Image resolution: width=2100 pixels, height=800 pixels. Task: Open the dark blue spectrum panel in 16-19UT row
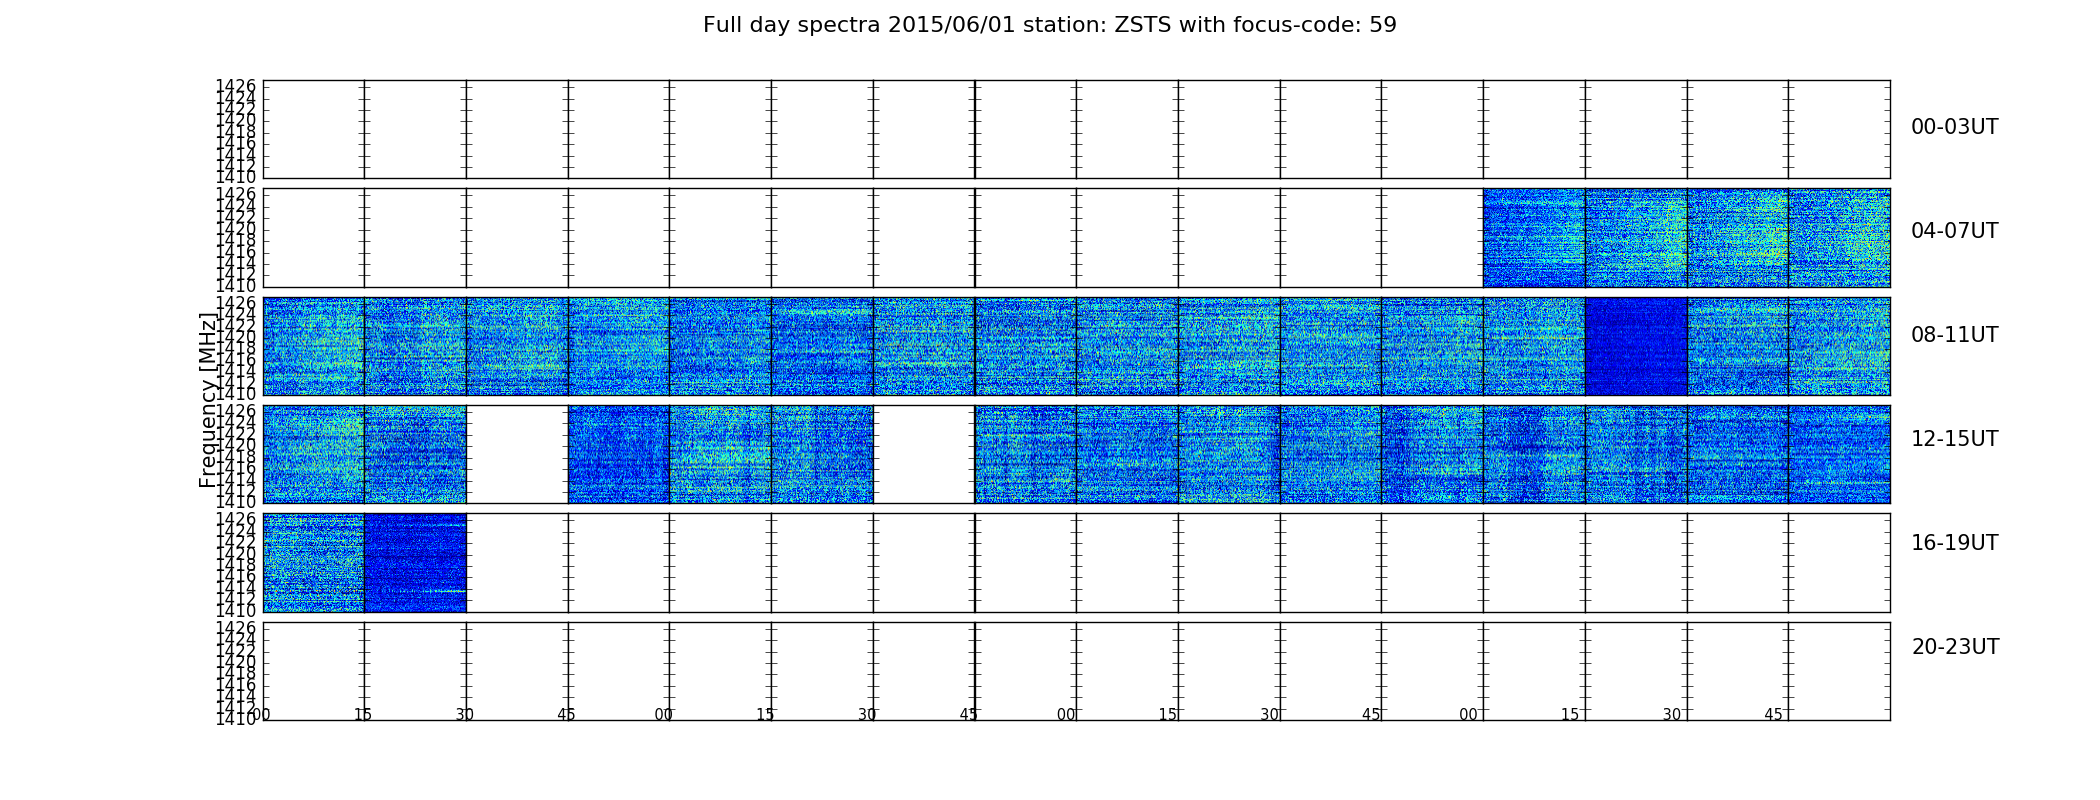415,563
